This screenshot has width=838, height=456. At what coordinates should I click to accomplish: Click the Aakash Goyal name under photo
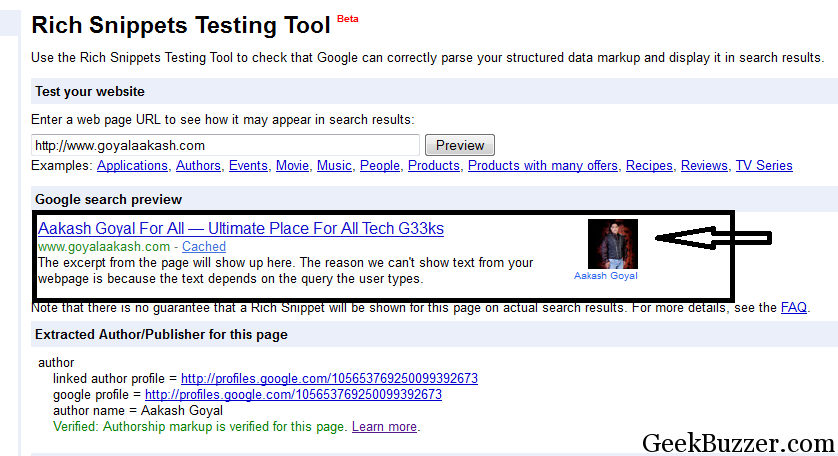click(x=606, y=276)
